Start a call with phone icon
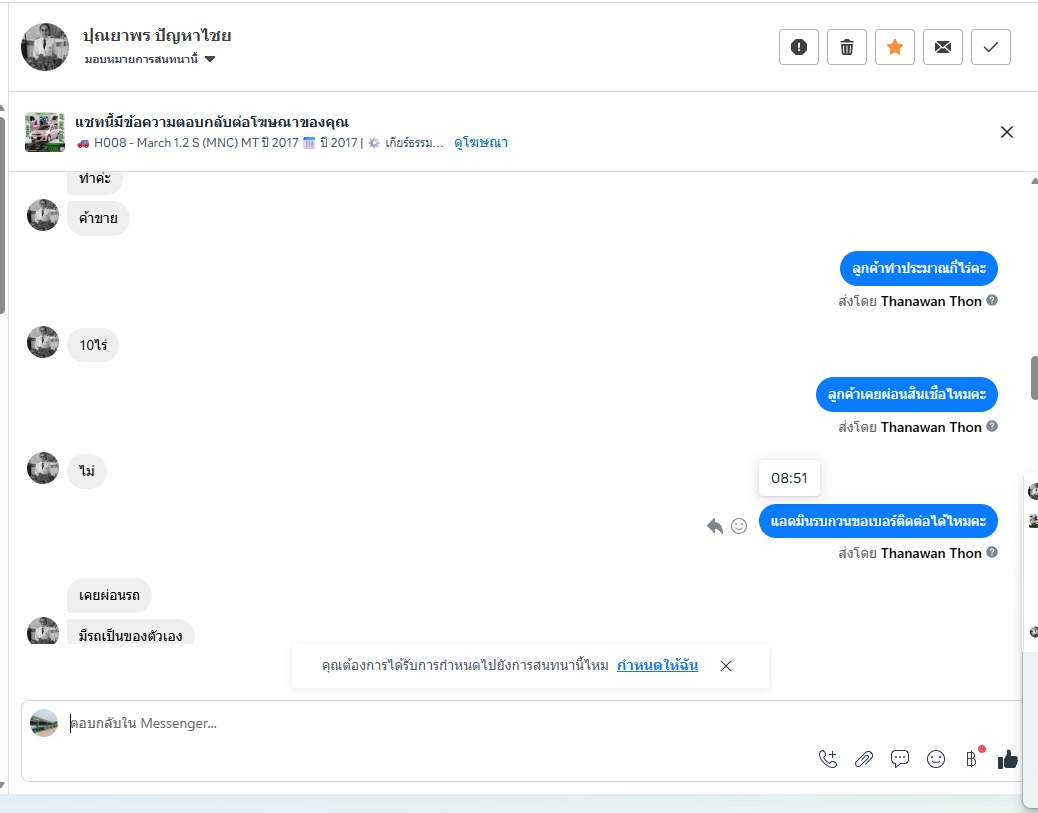 (827, 759)
